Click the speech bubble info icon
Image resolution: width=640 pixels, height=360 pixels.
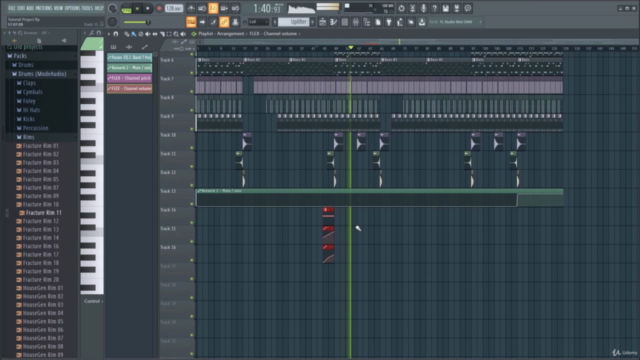[x=468, y=8]
